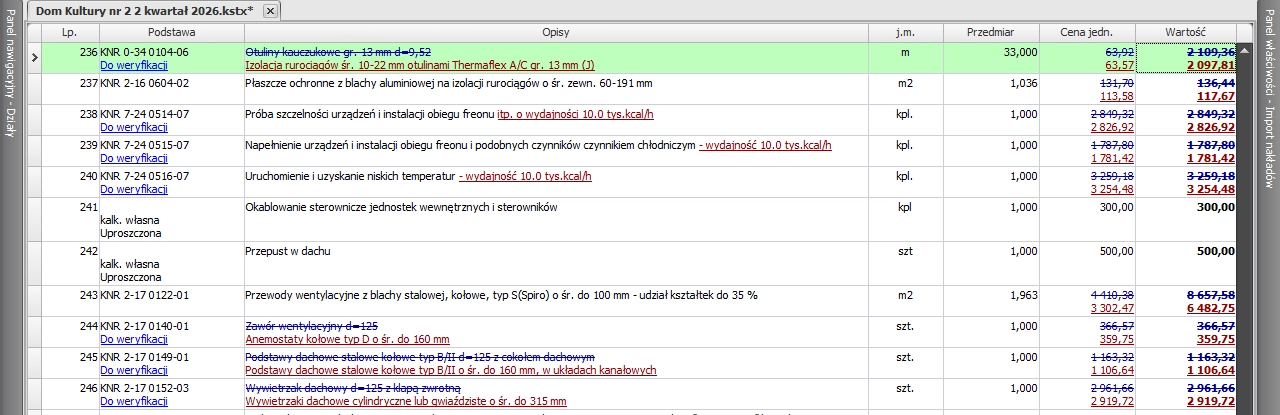Open the Panel właściwości - Import nakładów side panel

1268,101
